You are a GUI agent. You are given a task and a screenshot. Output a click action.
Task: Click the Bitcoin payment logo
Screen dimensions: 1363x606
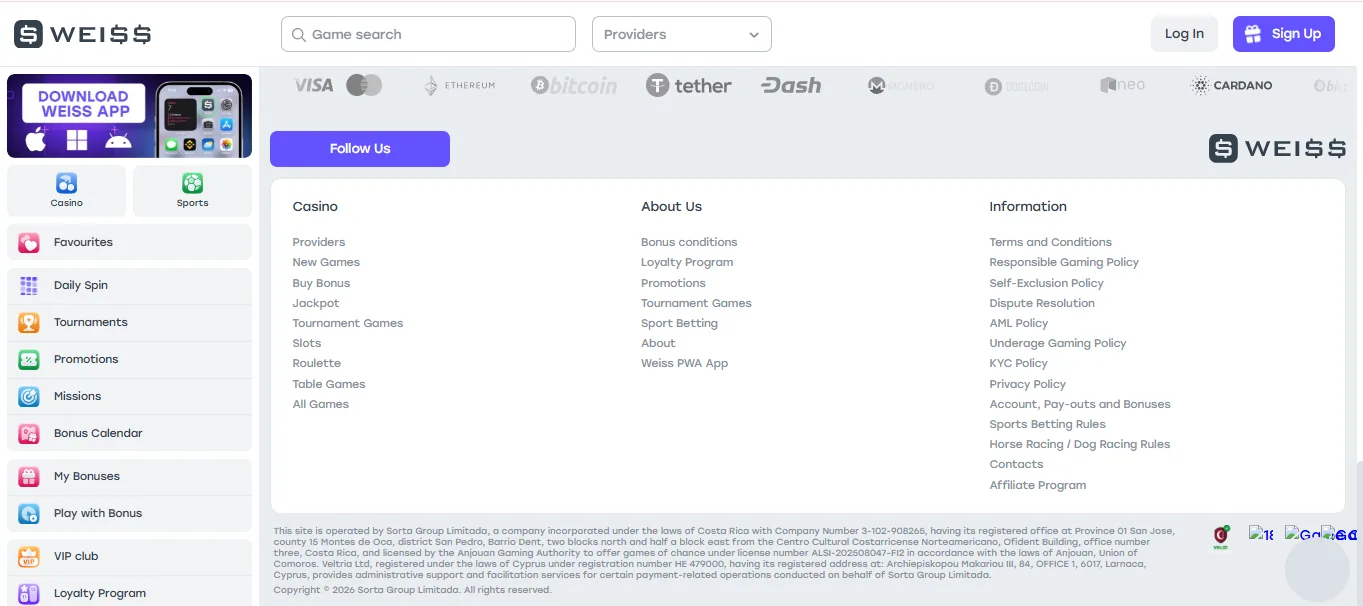(x=574, y=86)
